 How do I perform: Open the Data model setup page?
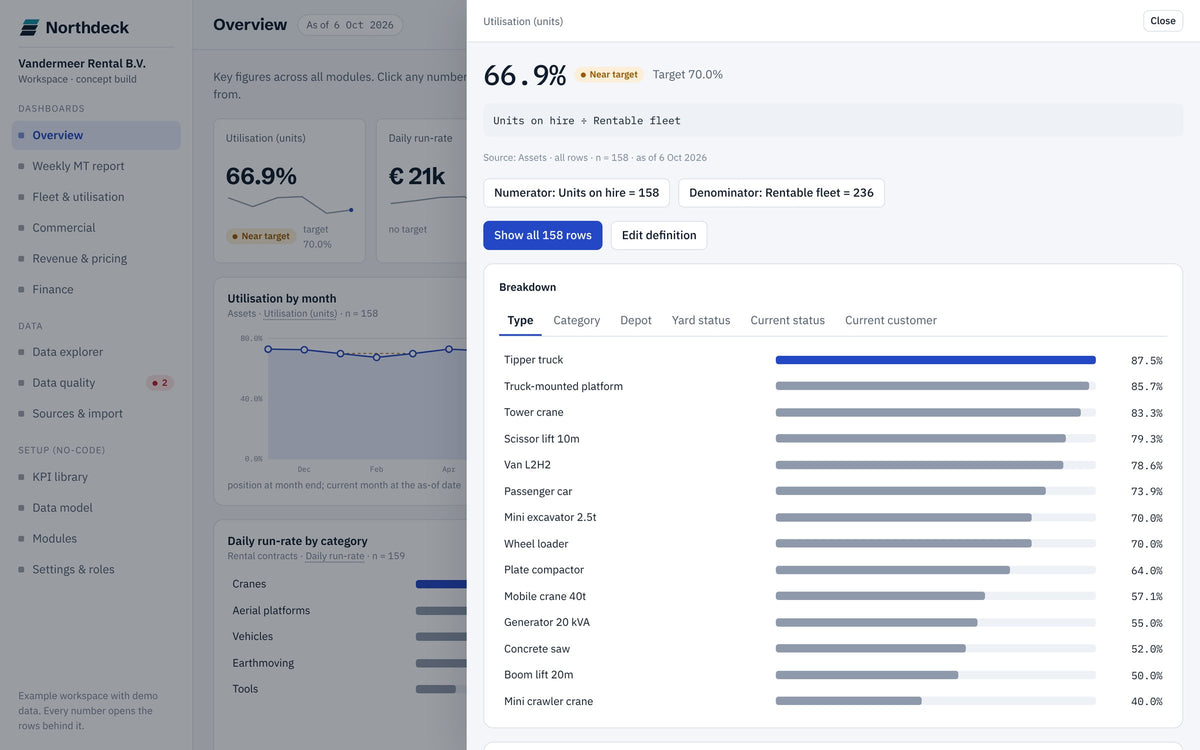(96, 508)
